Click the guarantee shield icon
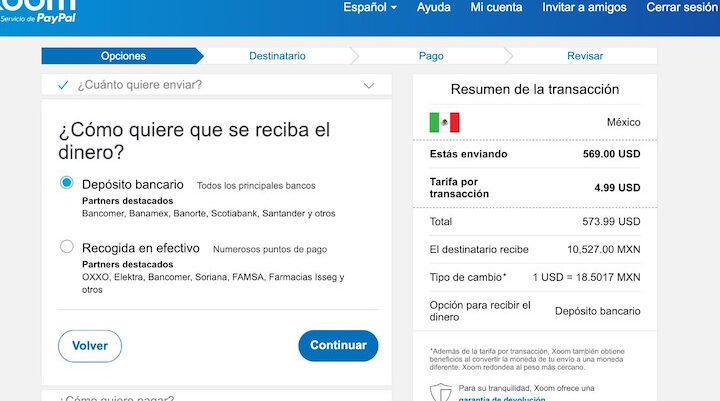This screenshot has height=401, width=720. (440, 392)
